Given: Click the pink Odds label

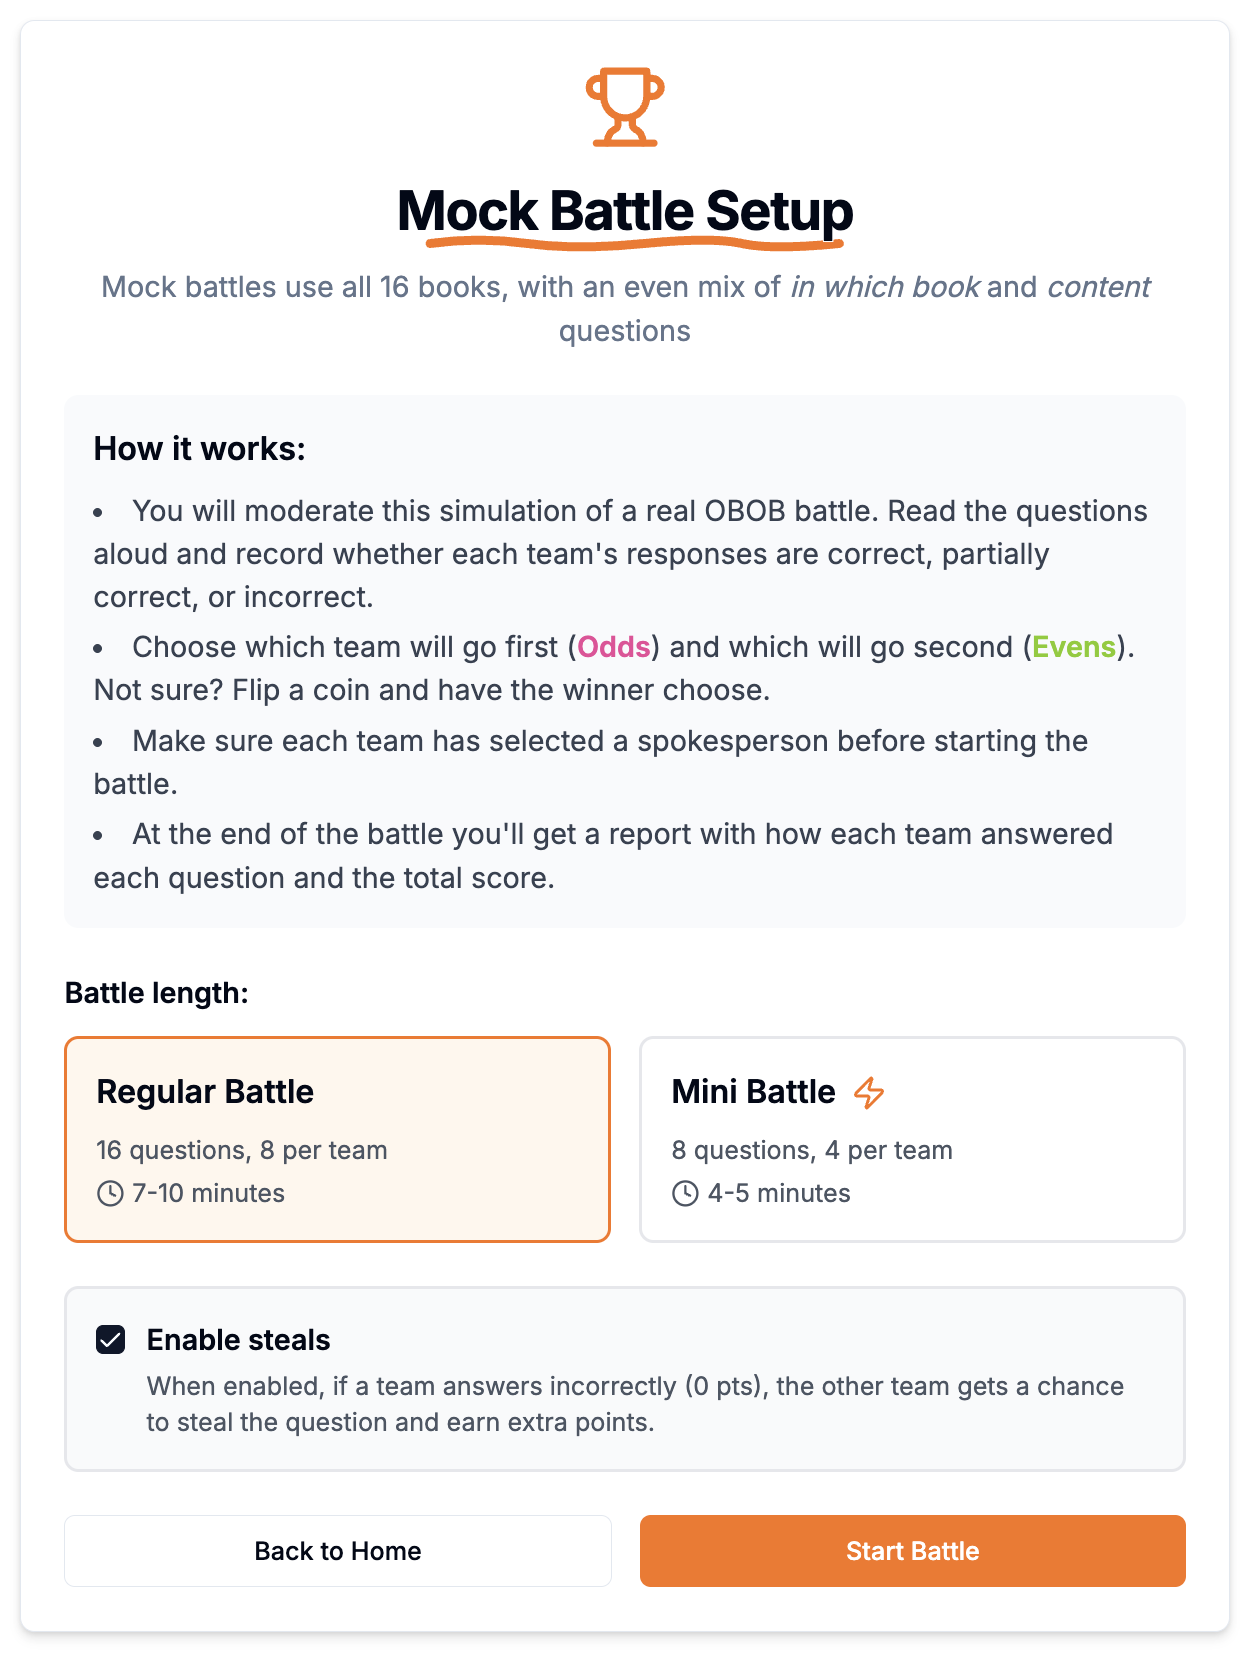Looking at the screenshot, I should 614,648.
